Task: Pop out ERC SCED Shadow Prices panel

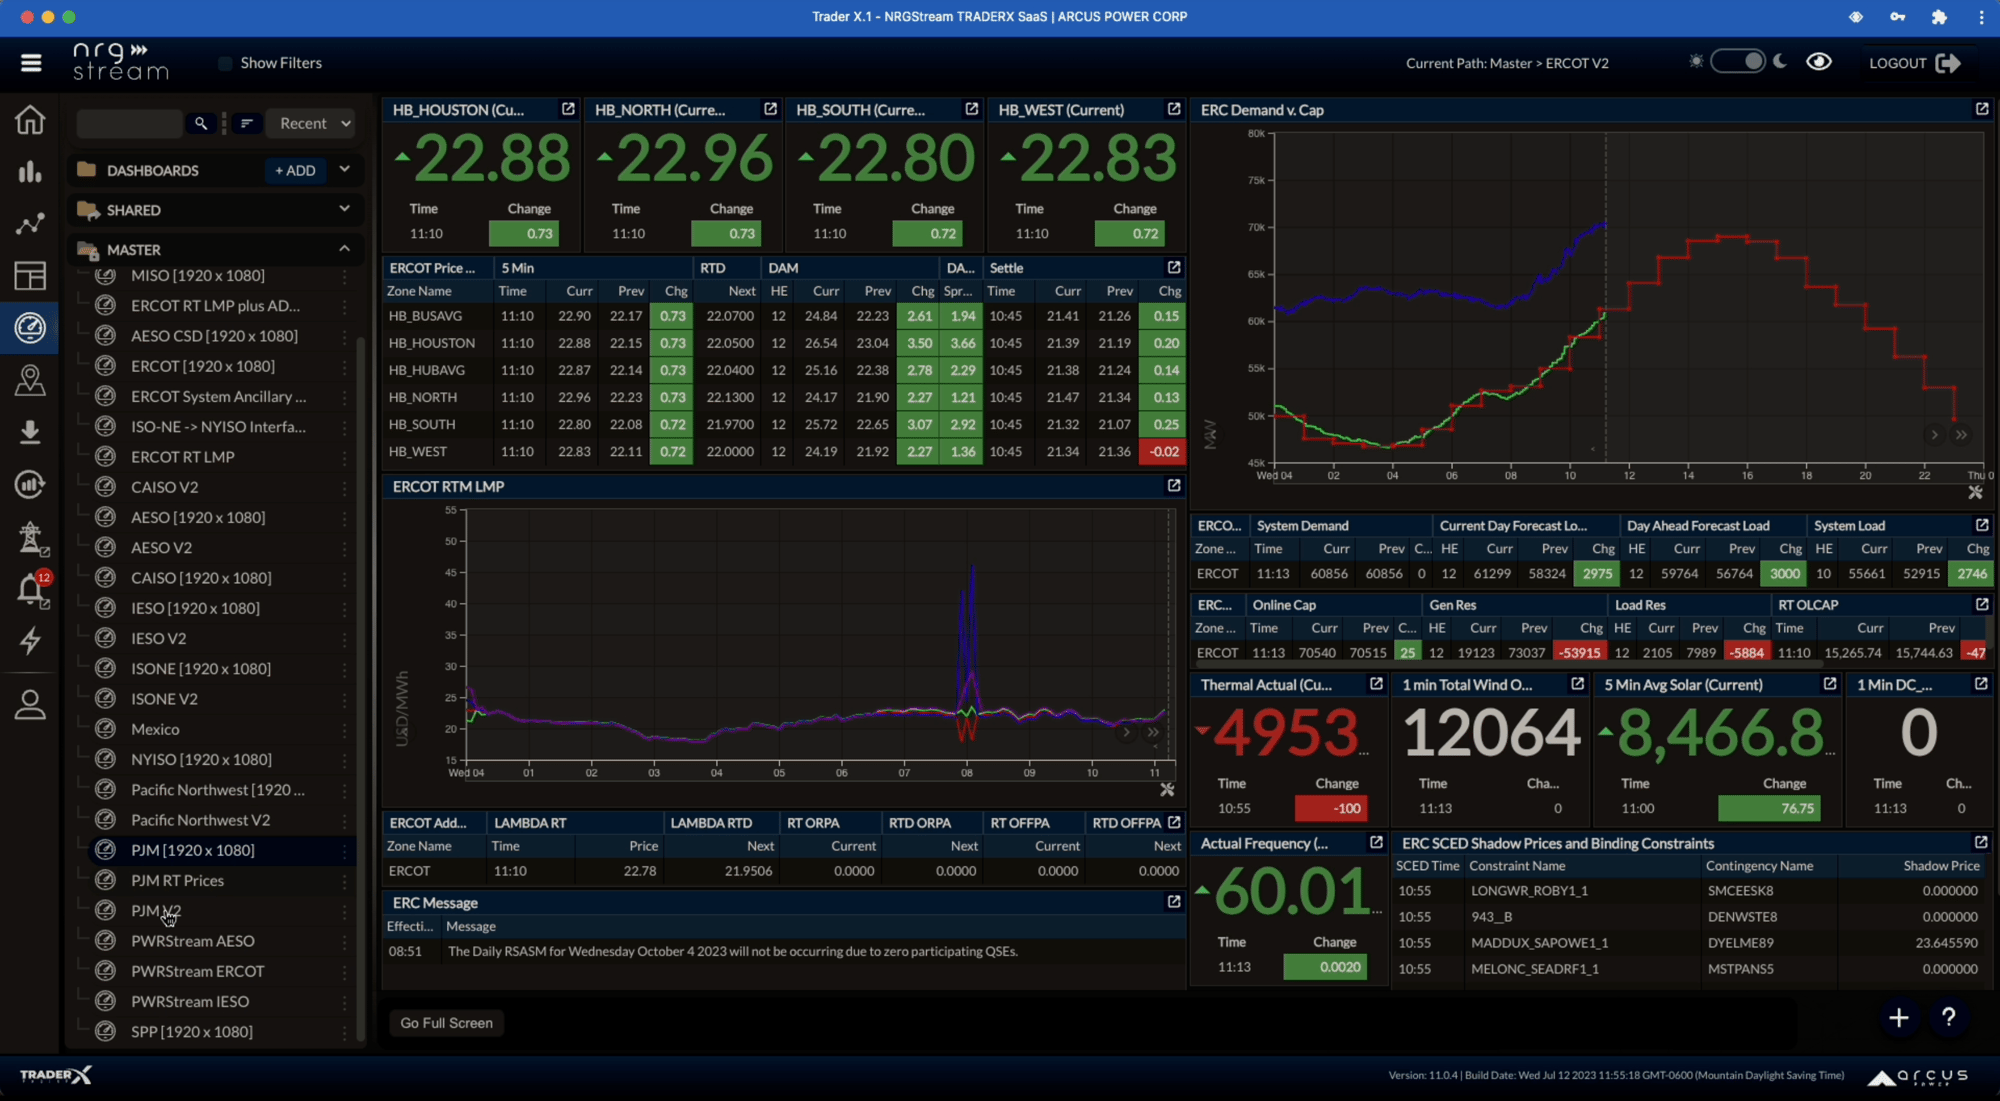Action: click(1981, 843)
